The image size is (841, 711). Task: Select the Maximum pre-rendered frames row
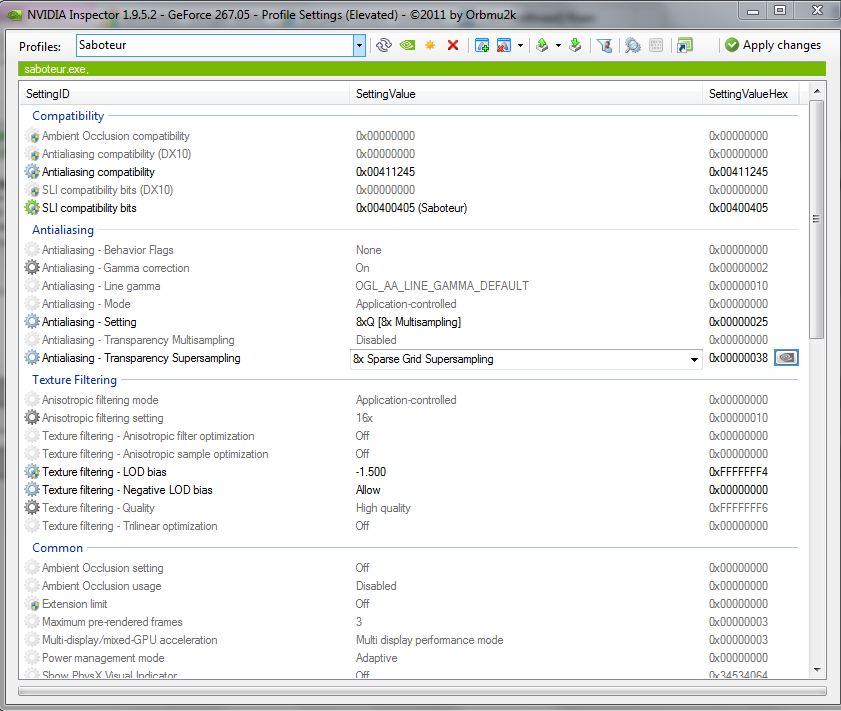click(410, 622)
